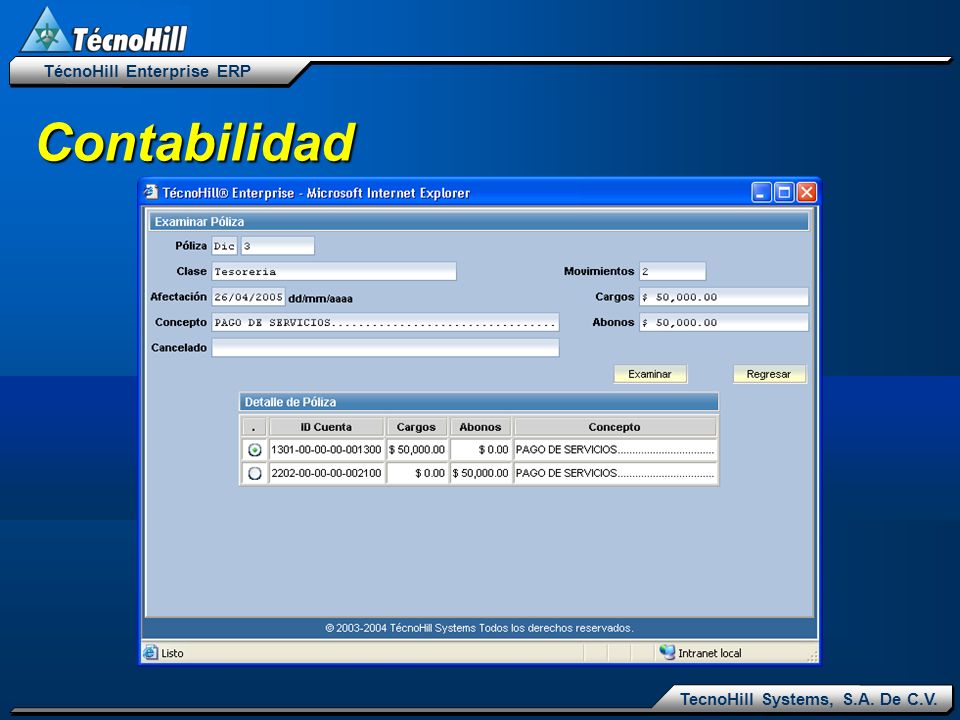960x720 pixels.
Task: Click the Intranet local zone icon
Action: coord(667,652)
